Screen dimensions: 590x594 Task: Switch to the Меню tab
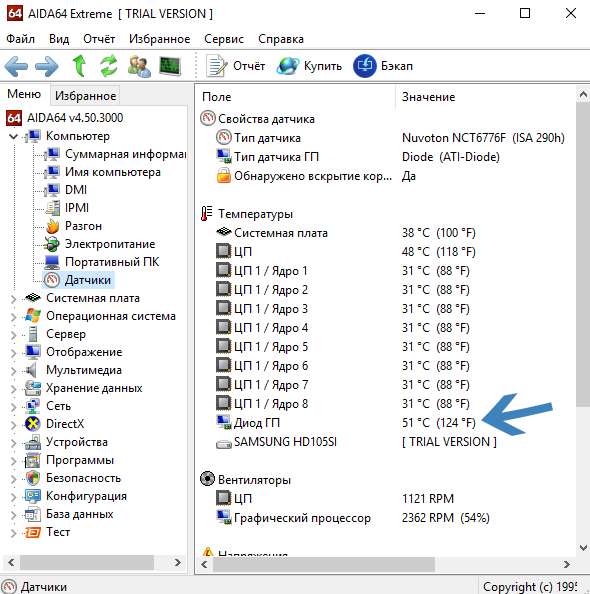(x=24, y=94)
